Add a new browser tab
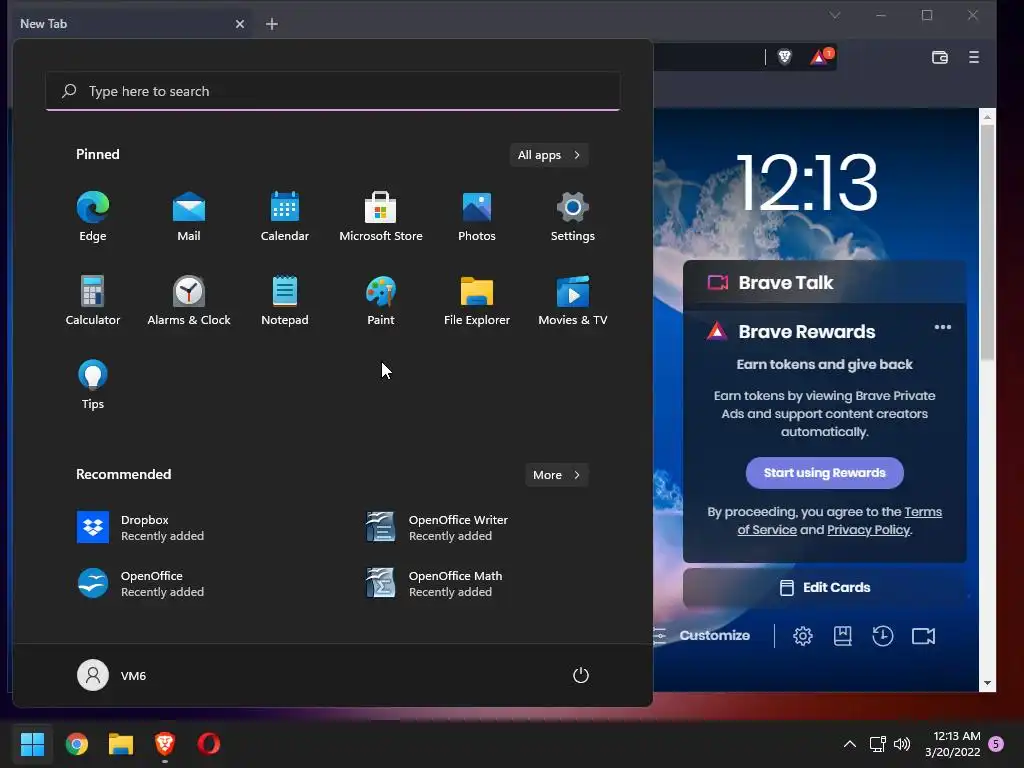This screenshot has width=1024, height=768. coord(272,24)
